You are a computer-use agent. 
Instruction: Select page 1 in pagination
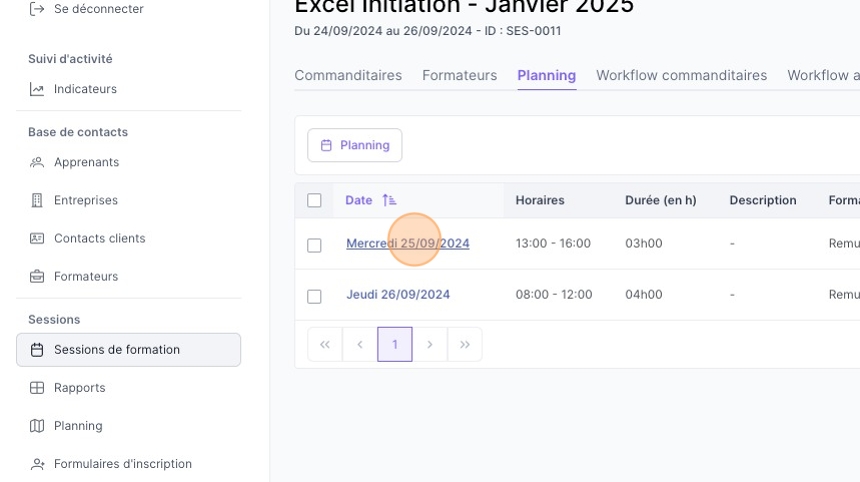(395, 344)
